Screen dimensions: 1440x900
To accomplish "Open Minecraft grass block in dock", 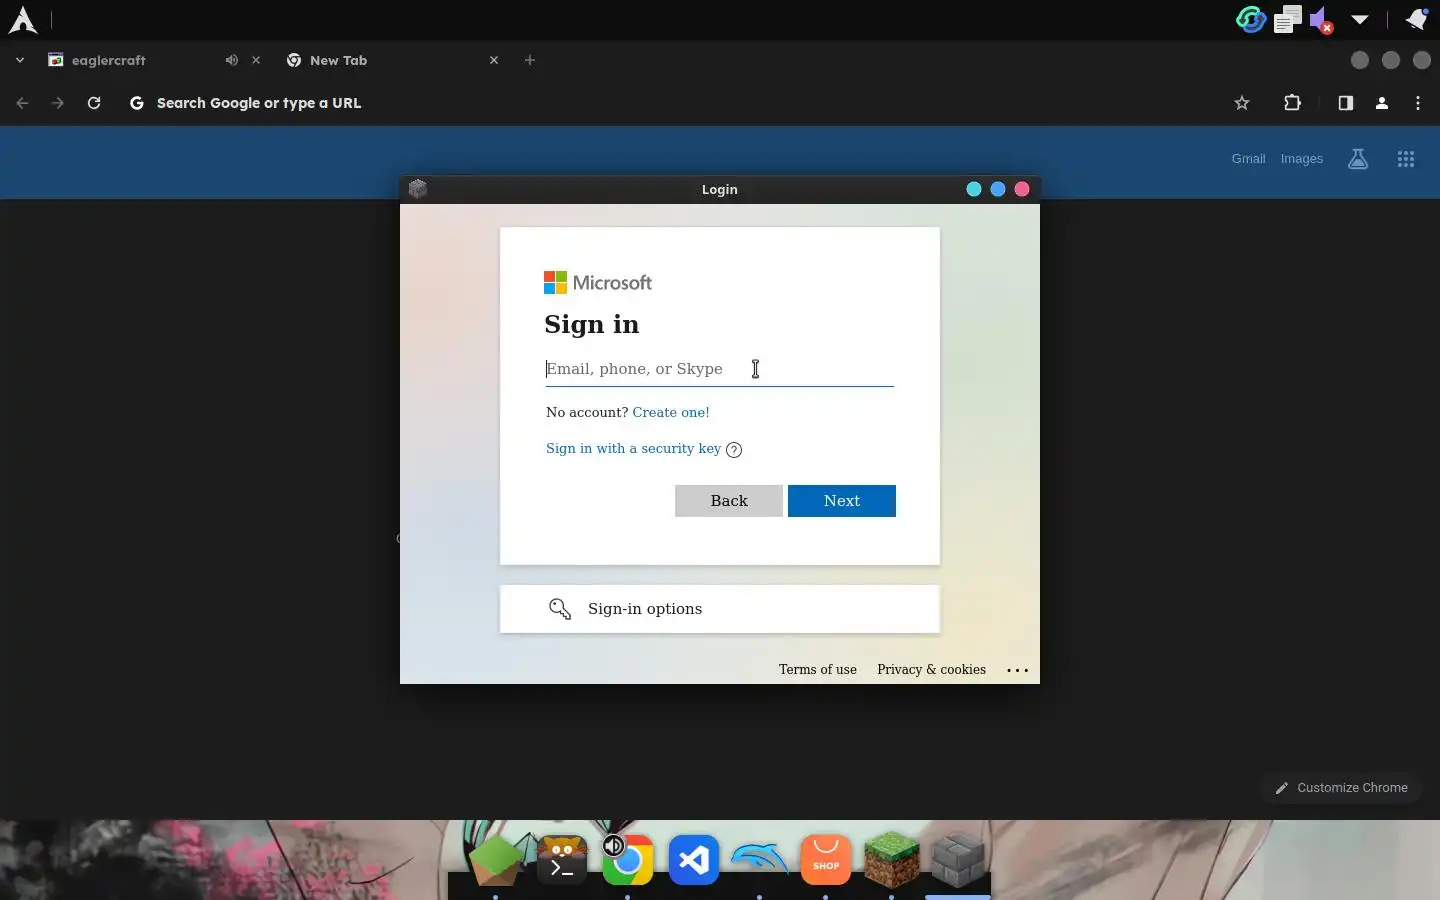I will [892, 860].
